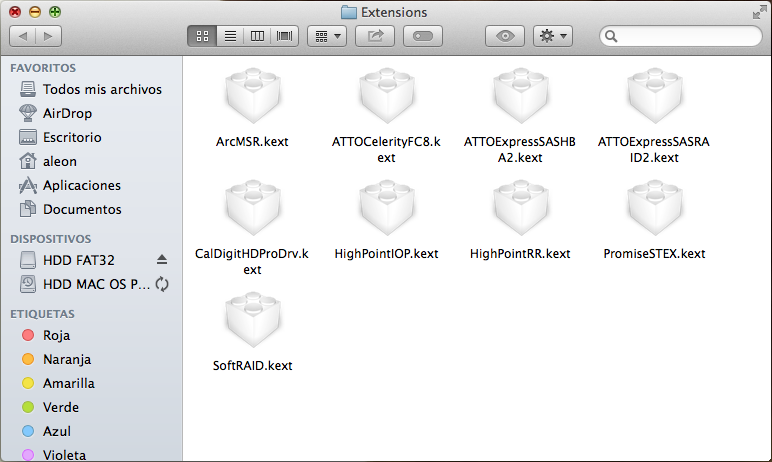Click the Quick Look eye button
This screenshot has height=462, width=772.
[x=505, y=36]
